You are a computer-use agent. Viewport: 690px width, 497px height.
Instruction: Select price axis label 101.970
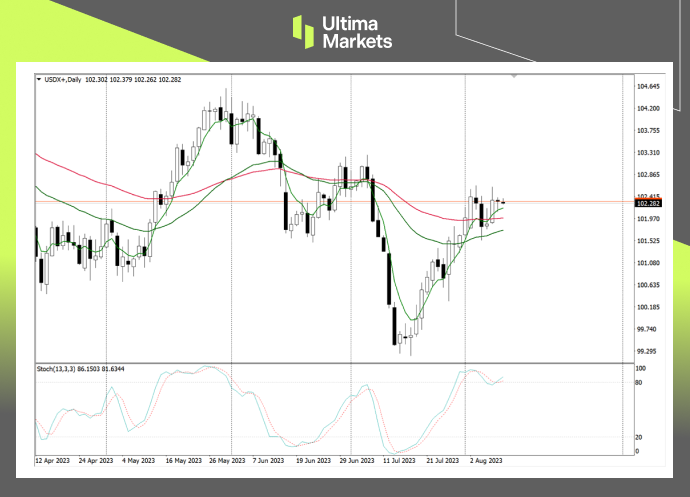(x=648, y=219)
